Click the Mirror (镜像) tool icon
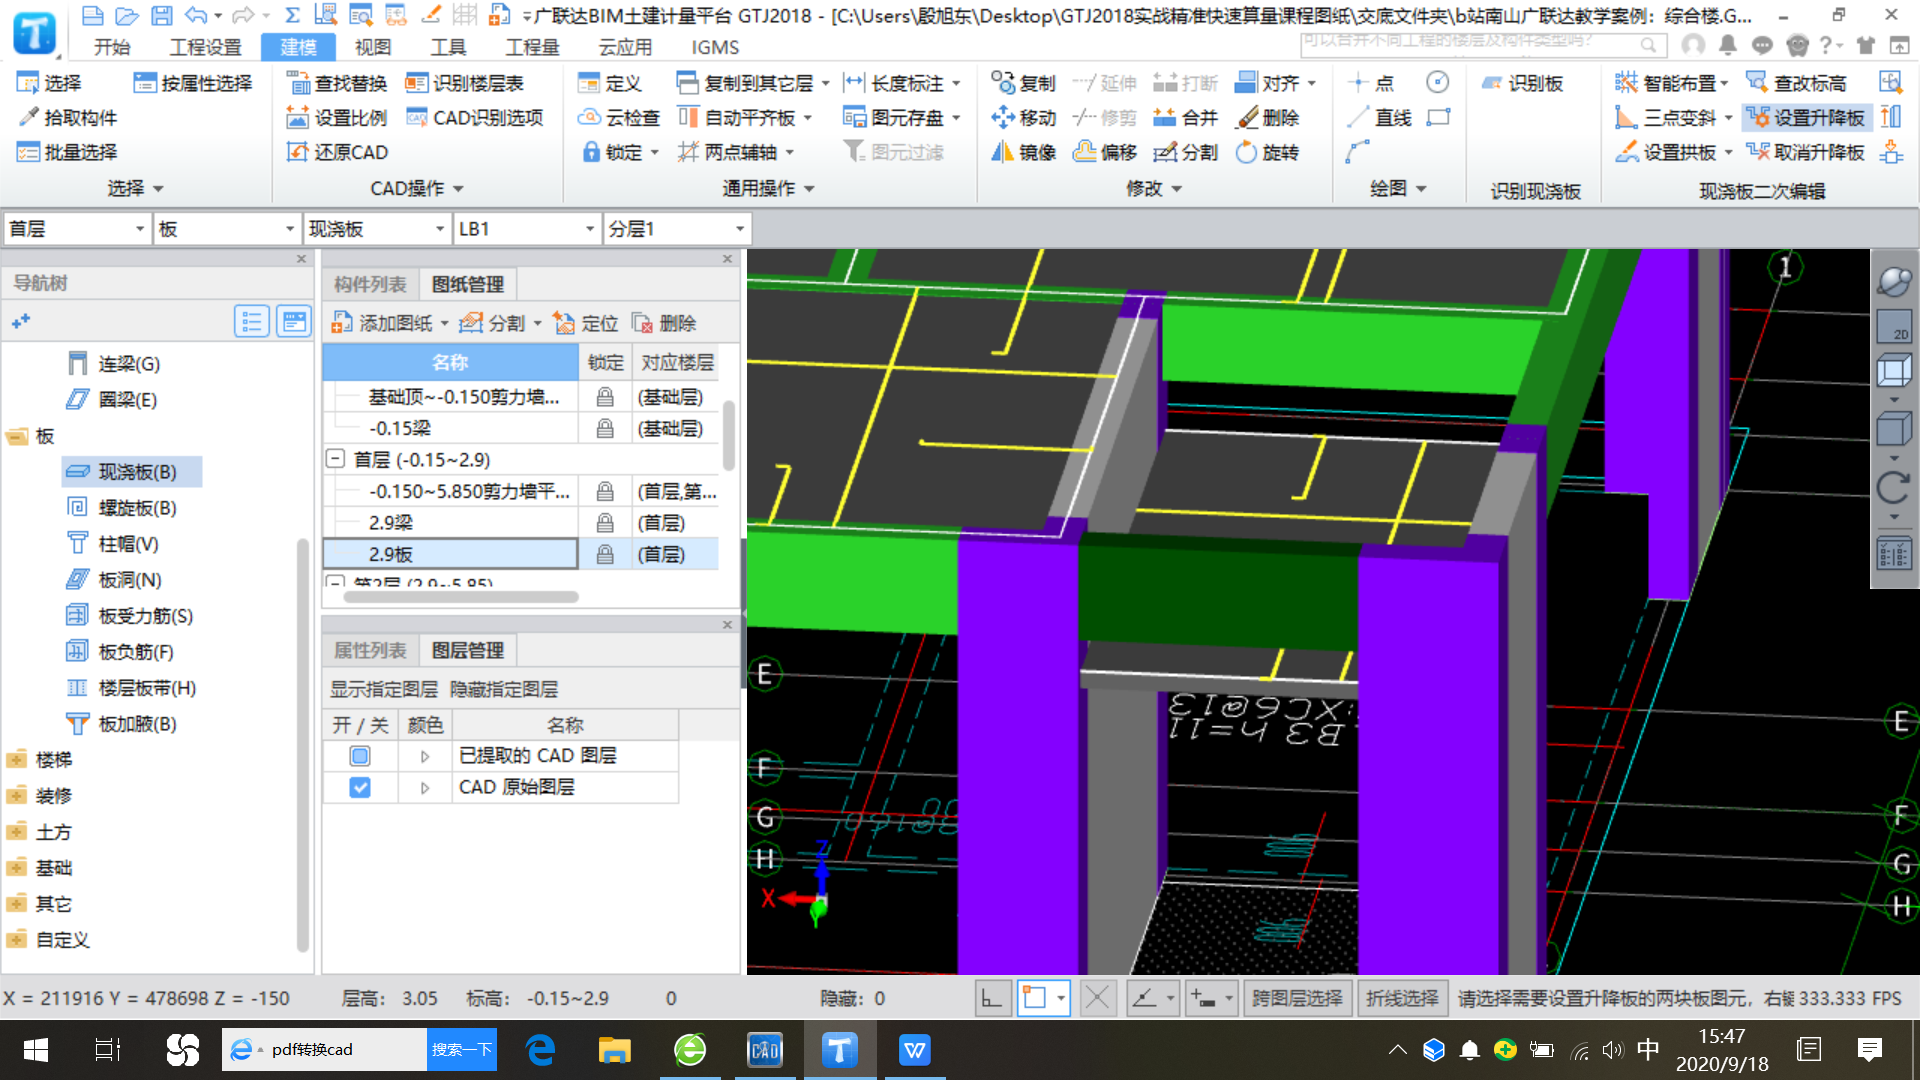This screenshot has height=1080, width=1920. click(1003, 152)
